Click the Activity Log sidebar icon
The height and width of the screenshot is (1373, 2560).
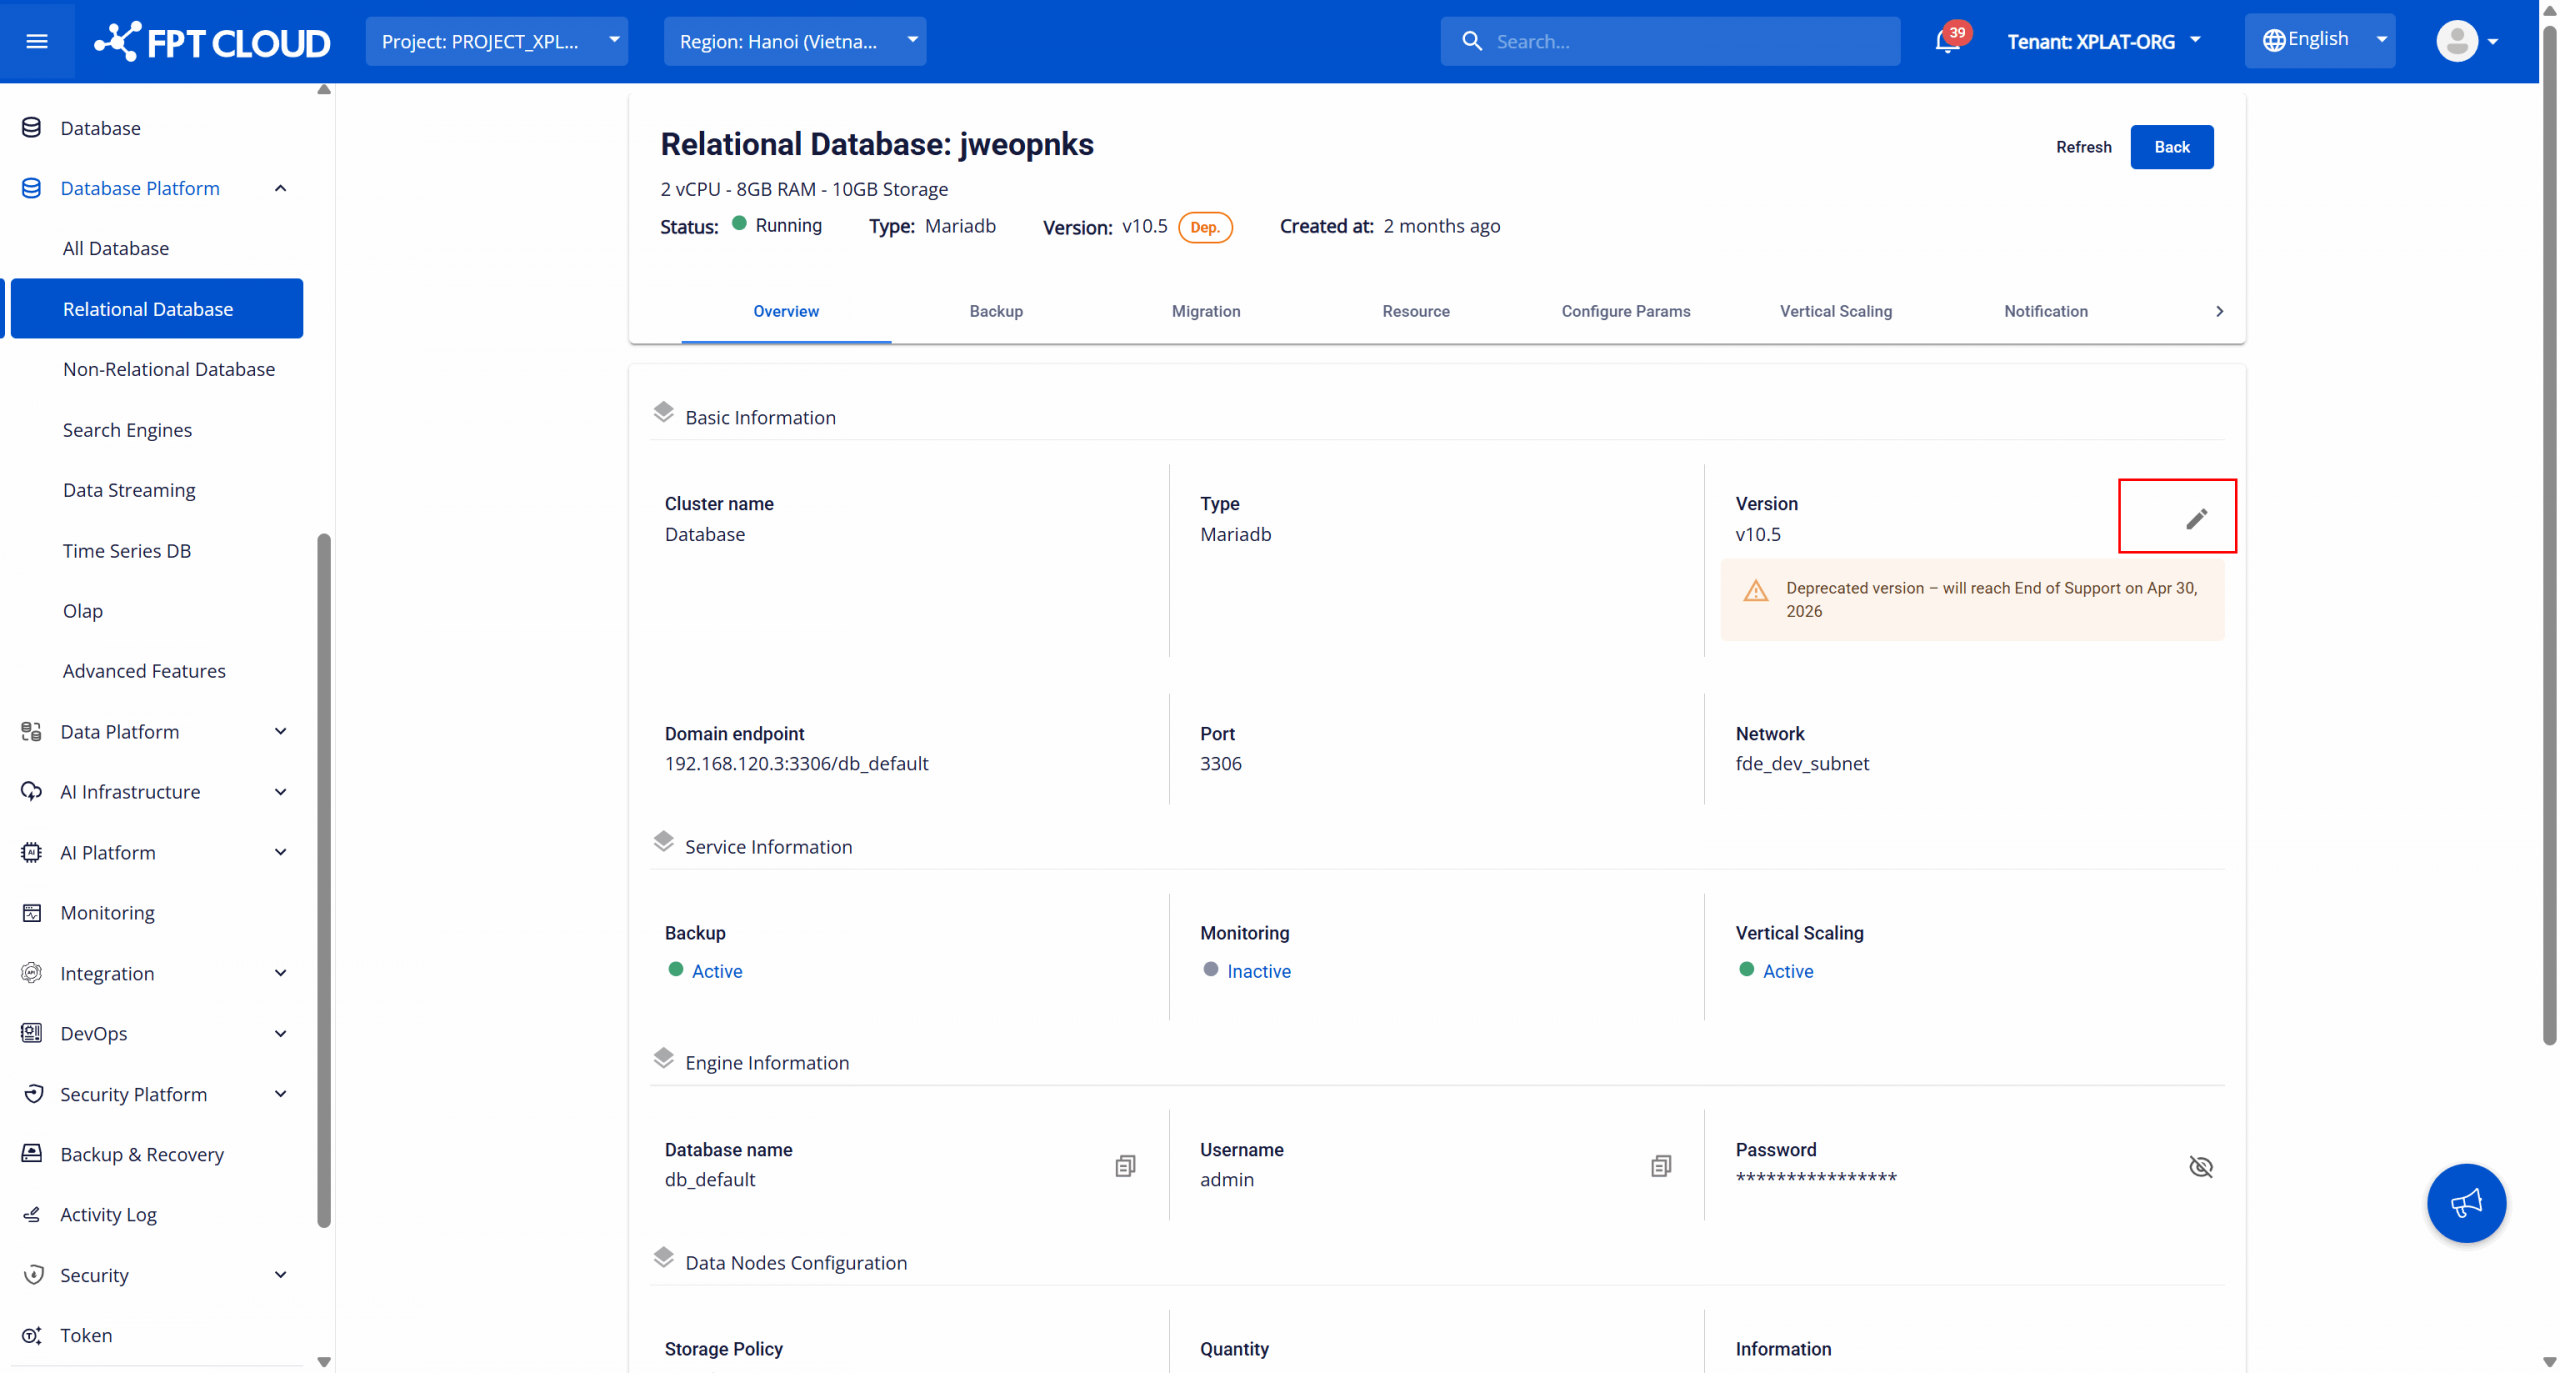click(32, 1214)
